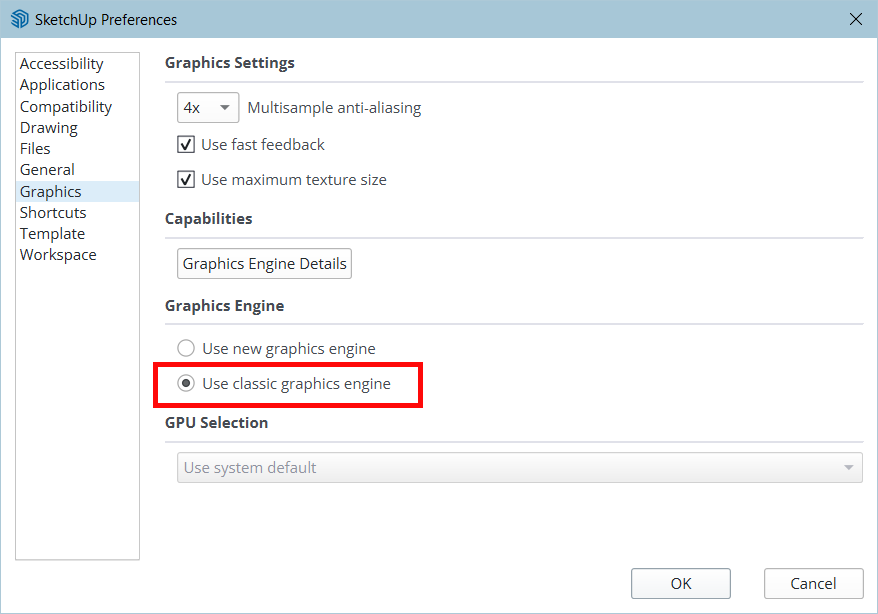Open the Files preferences section
The height and width of the screenshot is (614, 878).
tap(35, 149)
